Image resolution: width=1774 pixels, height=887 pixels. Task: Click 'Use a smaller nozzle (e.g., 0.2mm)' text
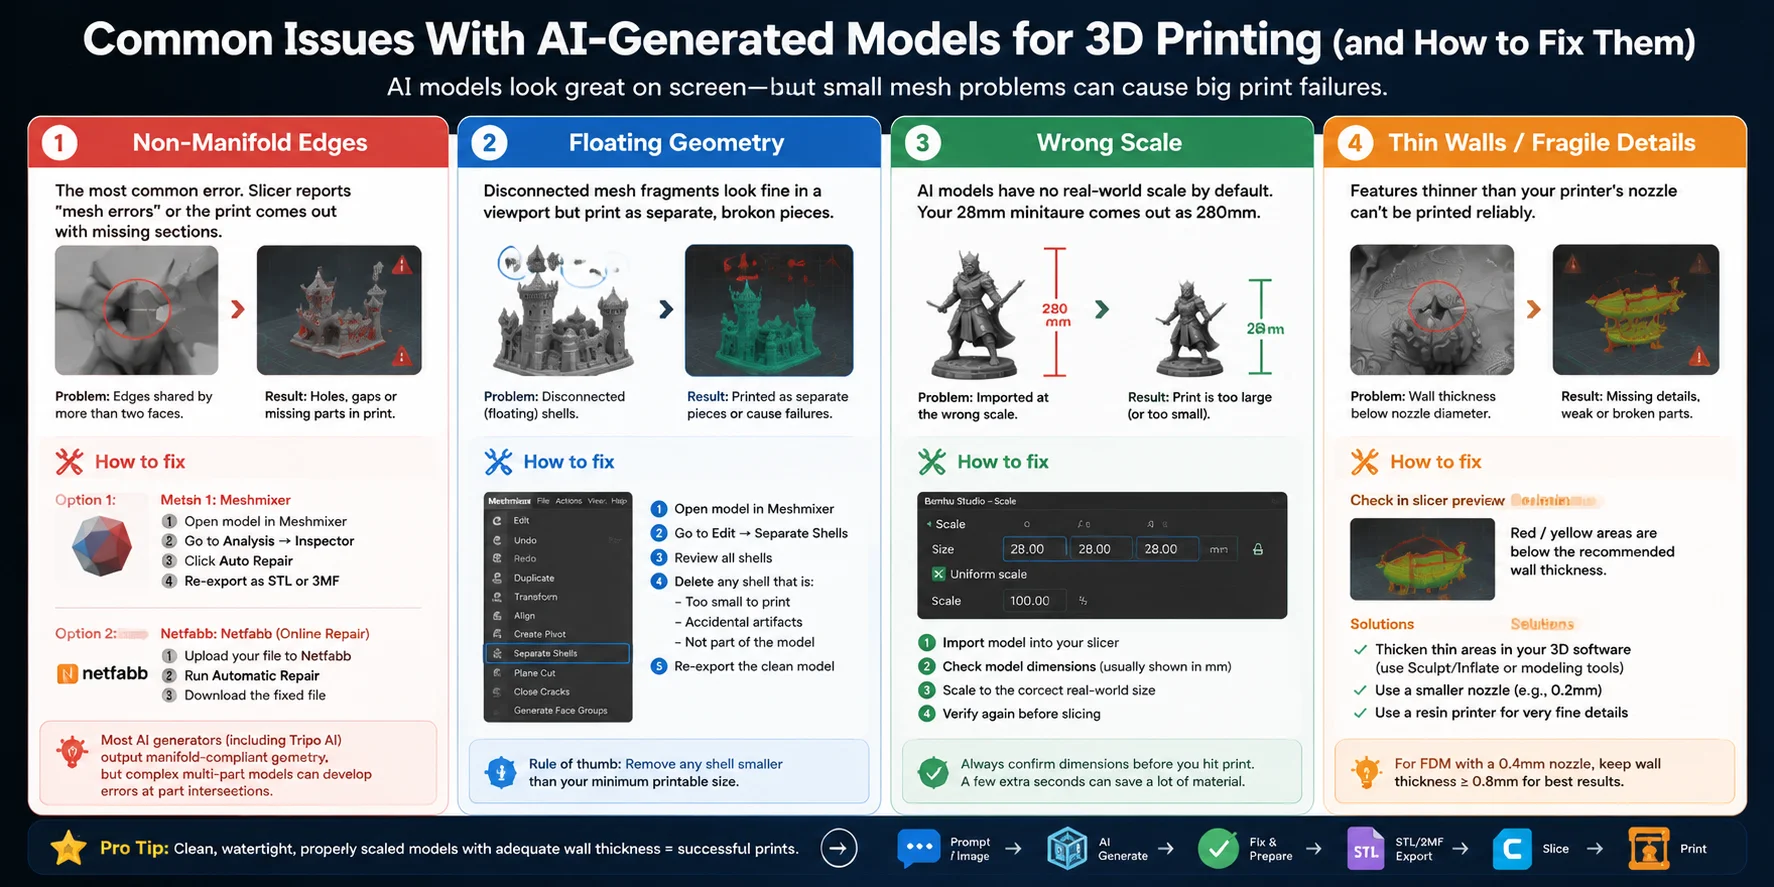pyautogui.click(x=1488, y=690)
